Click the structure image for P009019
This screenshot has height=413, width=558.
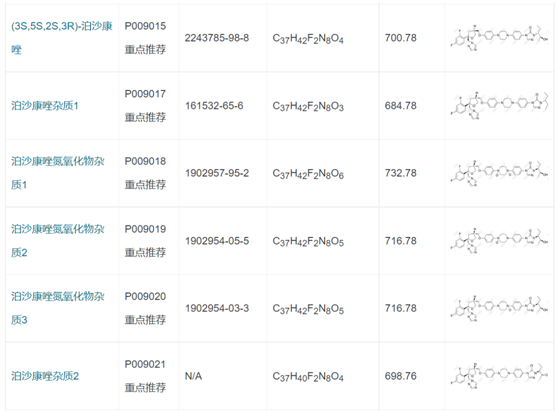pos(499,241)
